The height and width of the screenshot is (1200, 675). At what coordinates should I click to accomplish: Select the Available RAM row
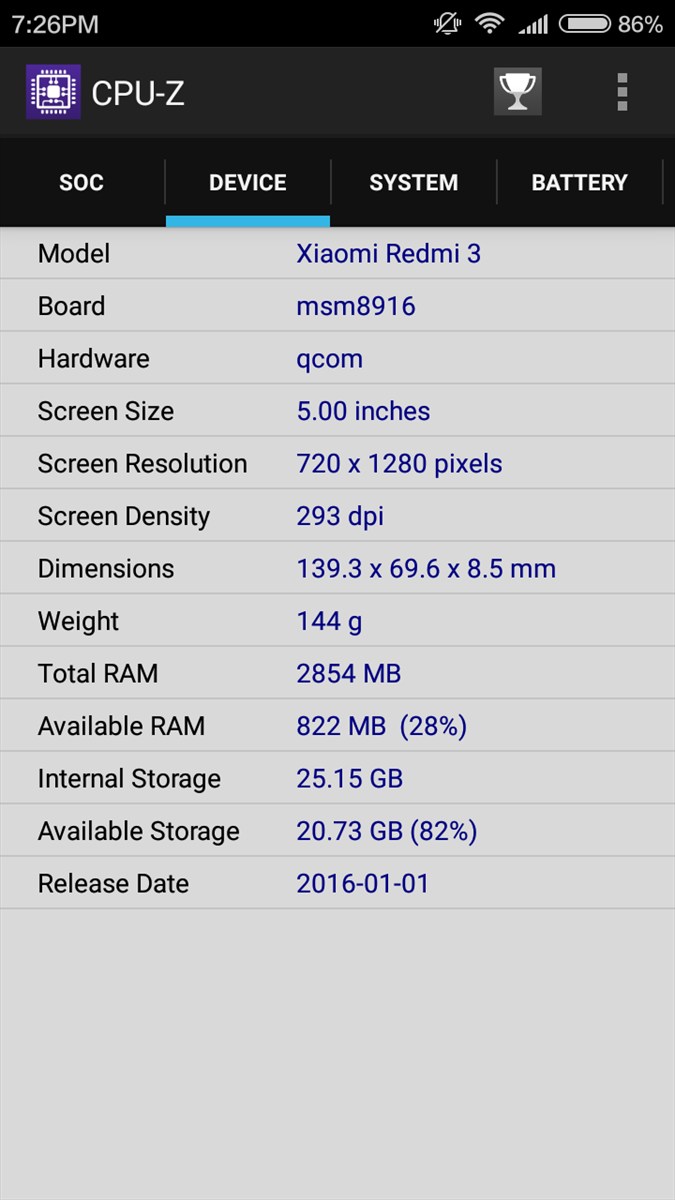(337, 726)
